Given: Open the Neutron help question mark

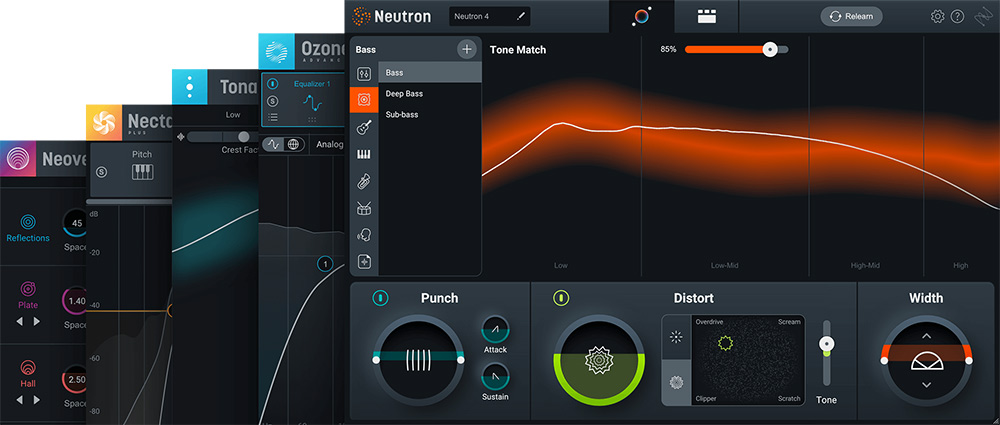Looking at the screenshot, I should tap(957, 17).
